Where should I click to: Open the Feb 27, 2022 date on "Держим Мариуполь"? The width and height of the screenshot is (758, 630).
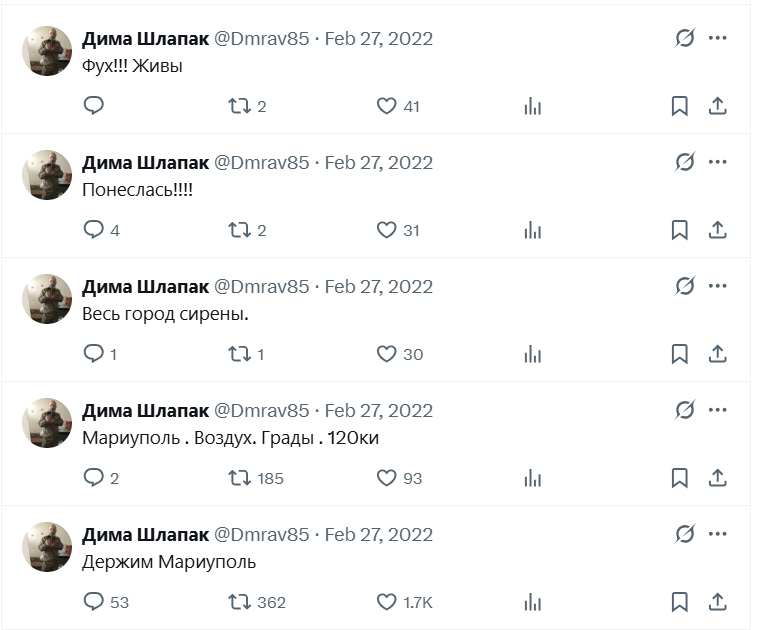point(379,535)
